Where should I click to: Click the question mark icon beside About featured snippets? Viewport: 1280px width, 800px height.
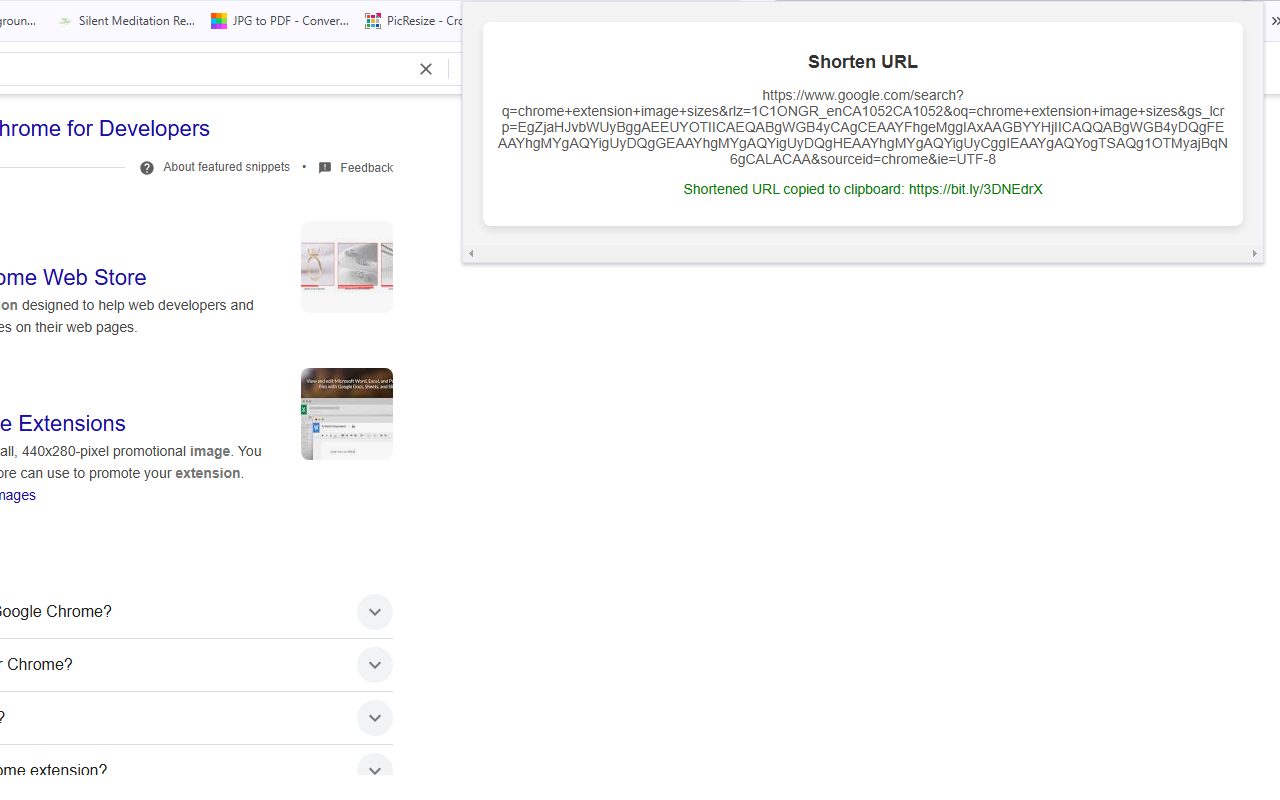tap(147, 168)
